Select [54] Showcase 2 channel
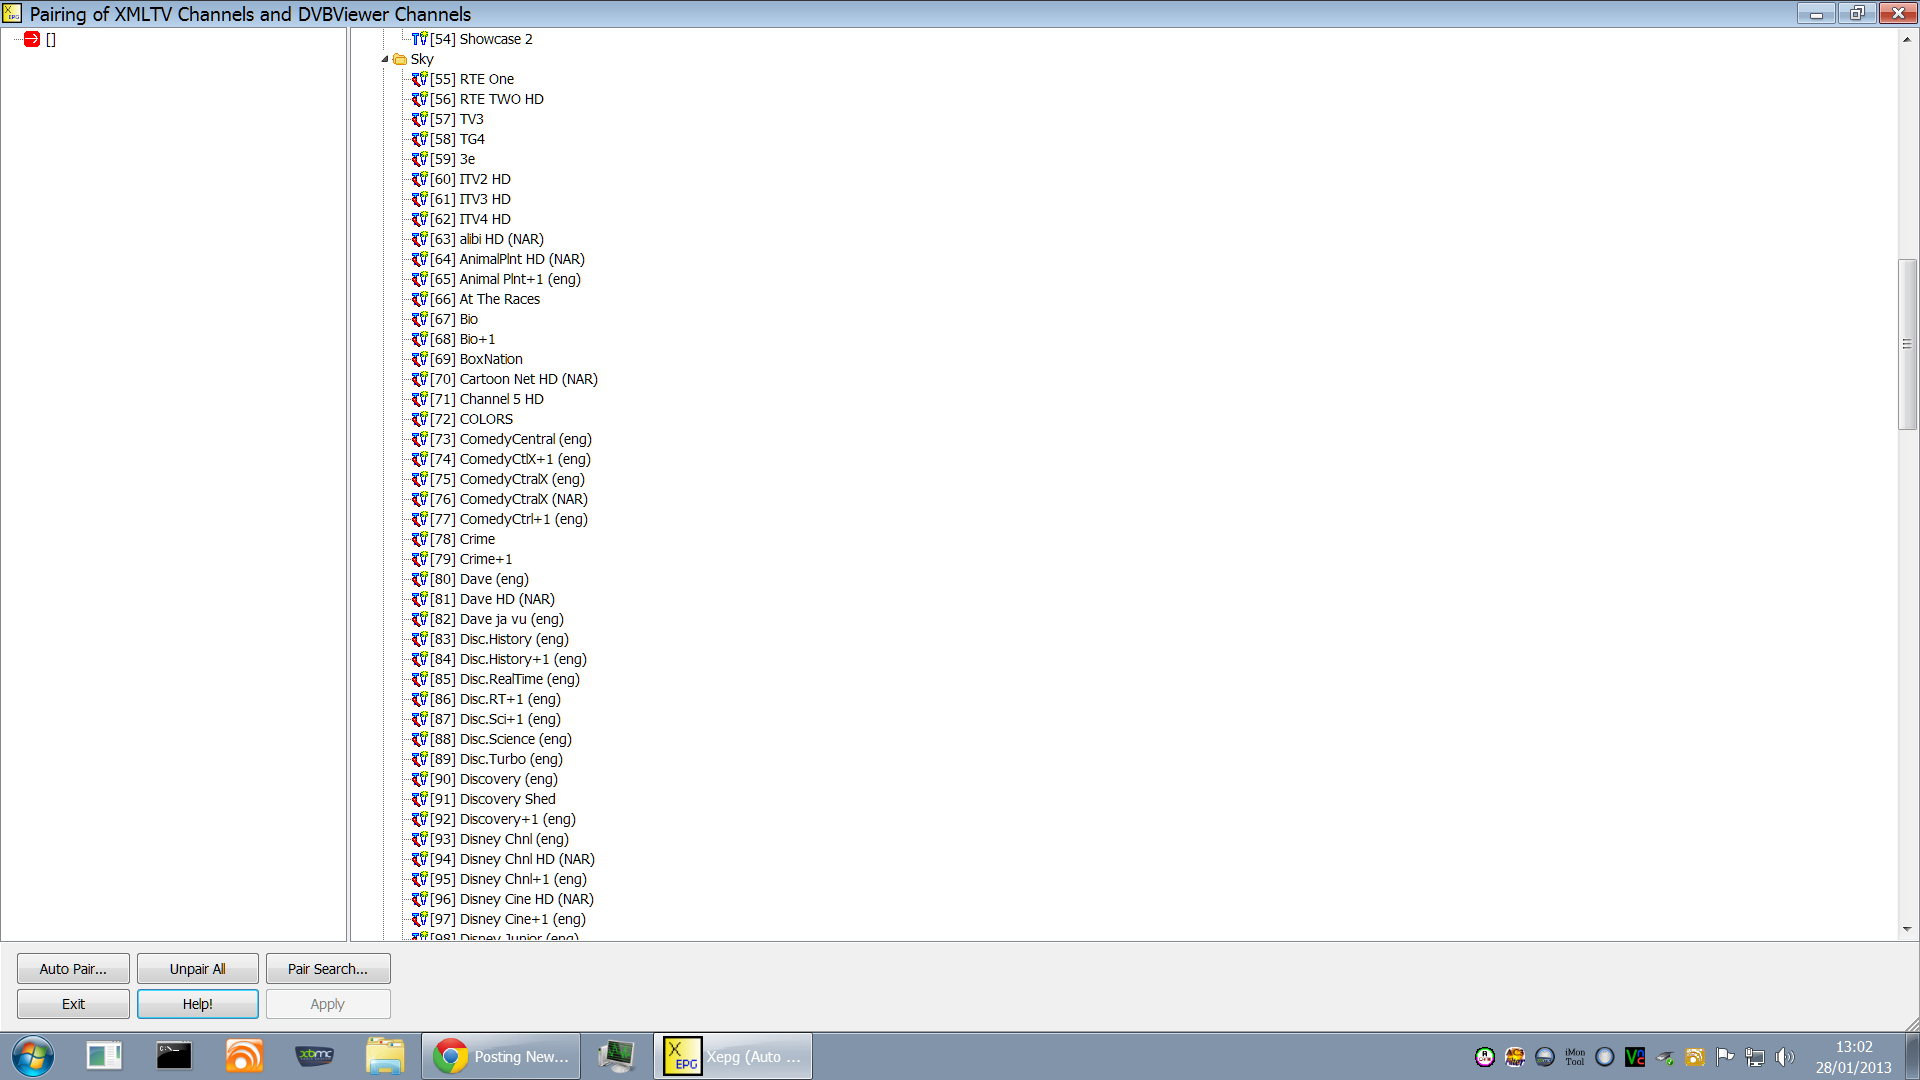This screenshot has width=1920, height=1080. (x=481, y=39)
